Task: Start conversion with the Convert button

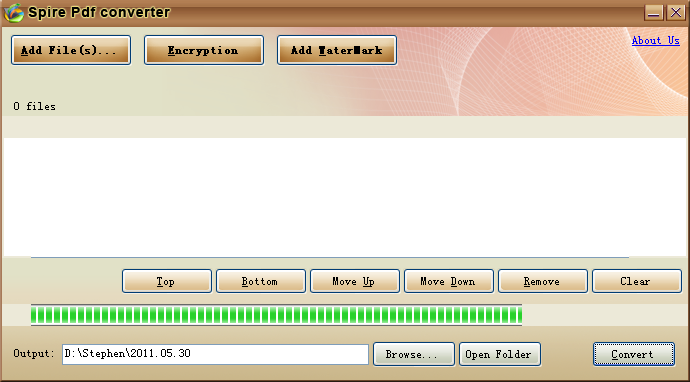Action: (x=634, y=354)
